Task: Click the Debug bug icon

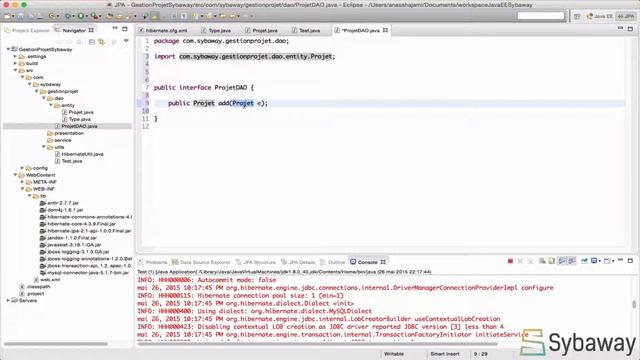Action: click(68, 16)
